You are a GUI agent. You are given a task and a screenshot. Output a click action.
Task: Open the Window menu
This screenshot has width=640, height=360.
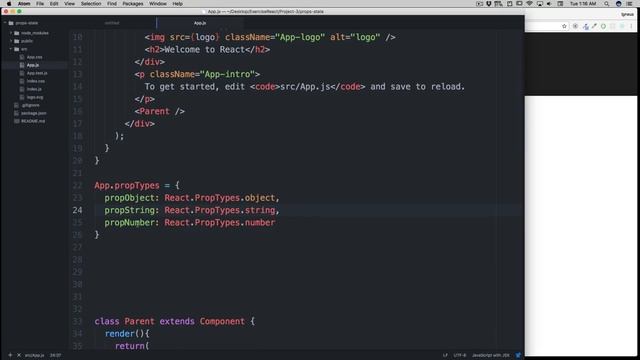coord(158,4)
